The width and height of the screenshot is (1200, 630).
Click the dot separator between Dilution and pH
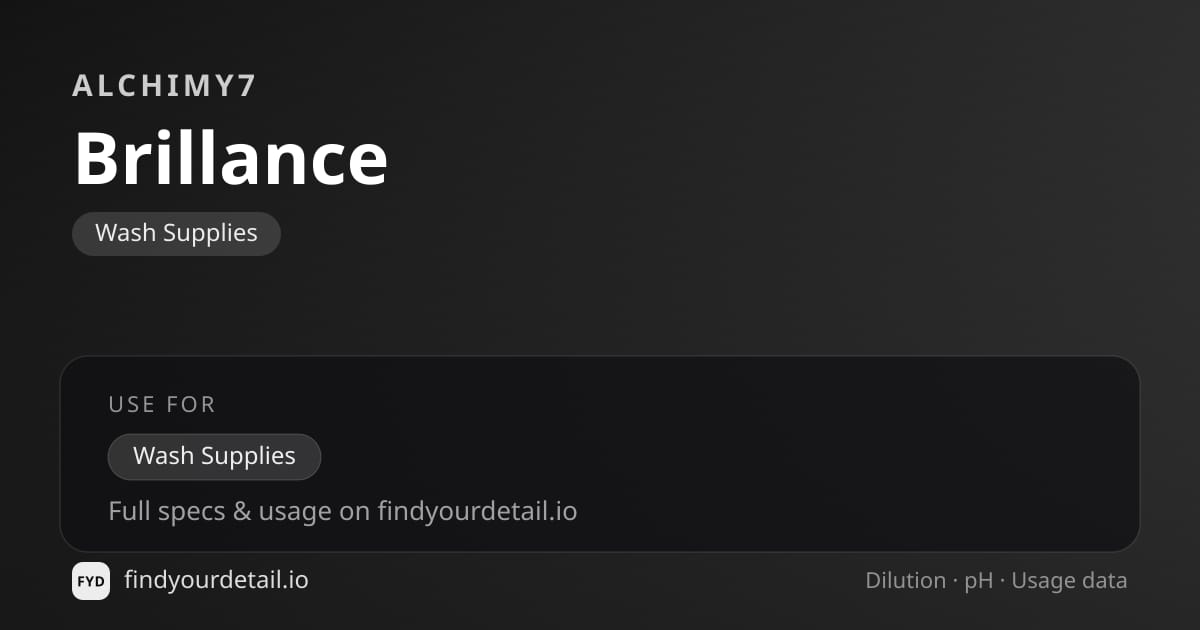point(955,581)
